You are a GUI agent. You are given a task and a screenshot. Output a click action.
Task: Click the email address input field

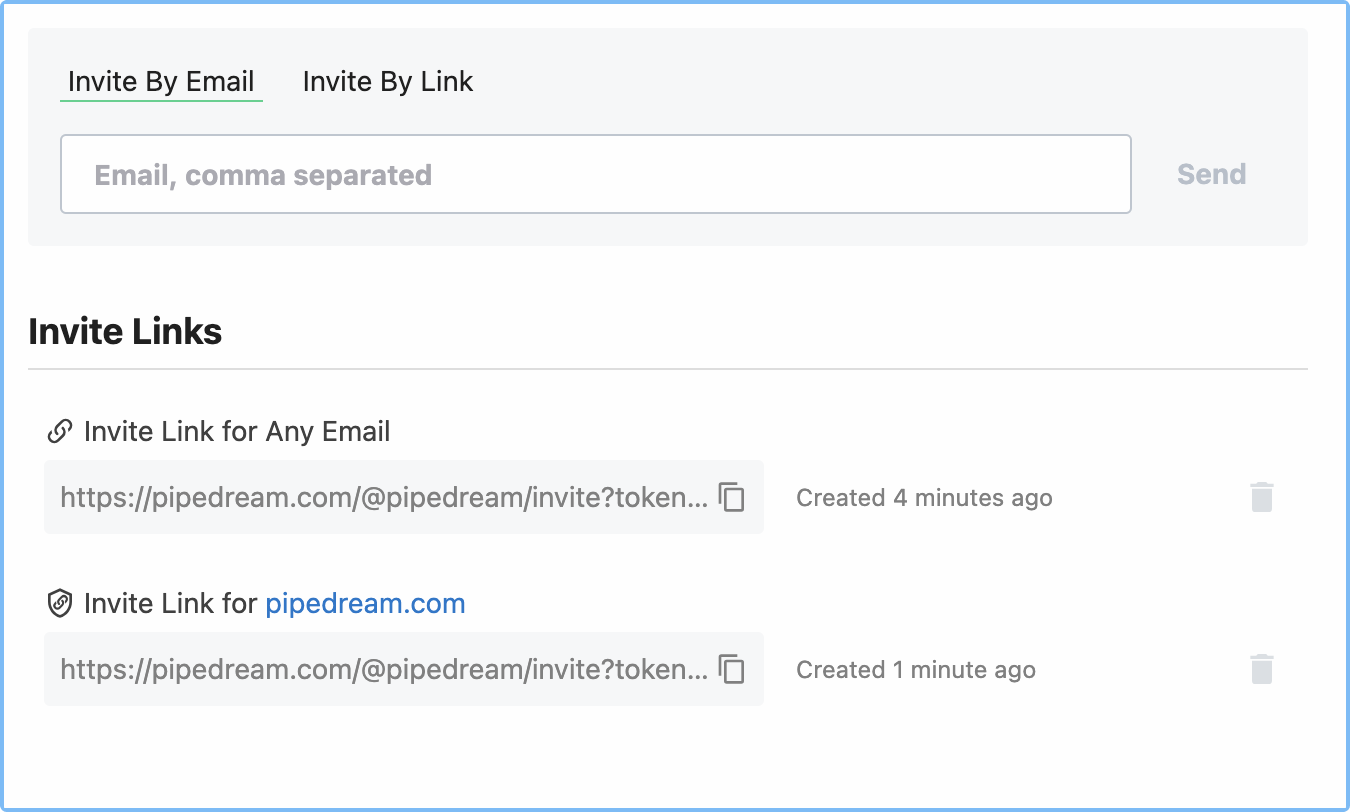(596, 174)
